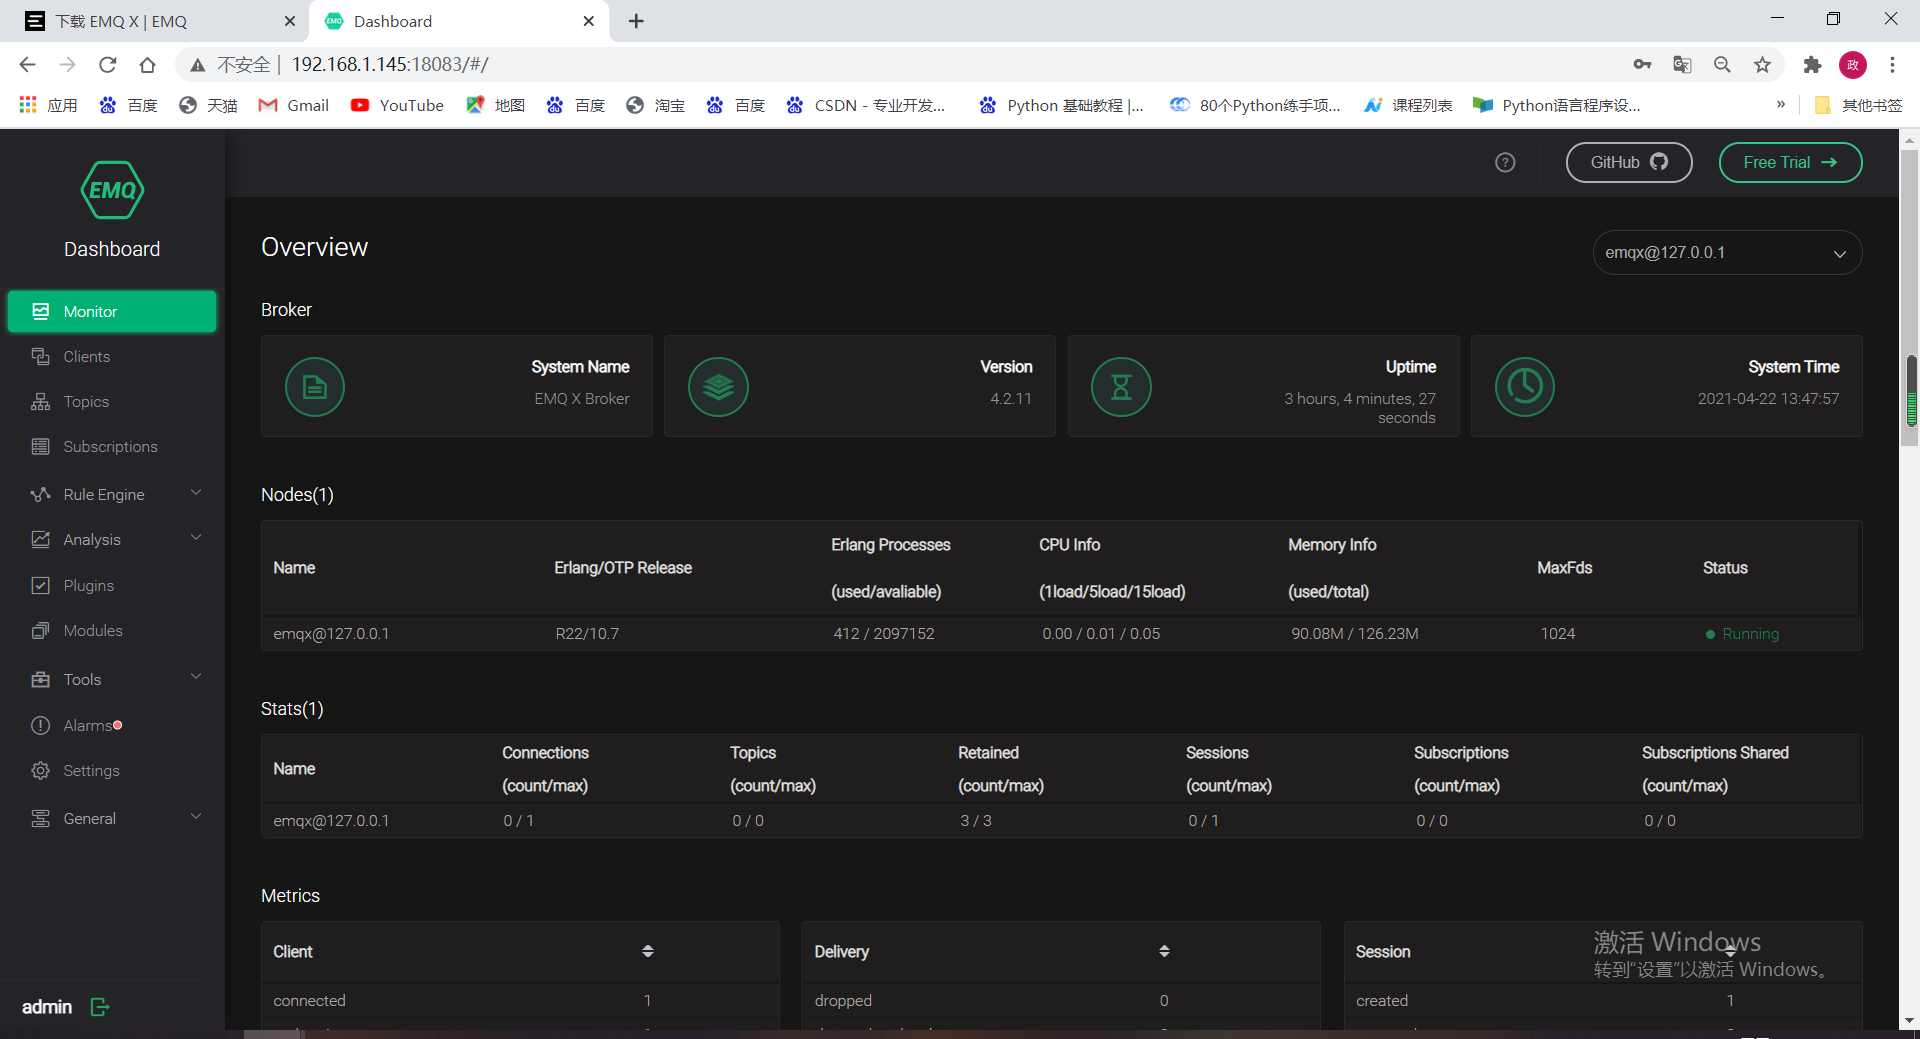1920x1039 pixels.
Task: Open the saved password key icon
Action: [x=1642, y=65]
